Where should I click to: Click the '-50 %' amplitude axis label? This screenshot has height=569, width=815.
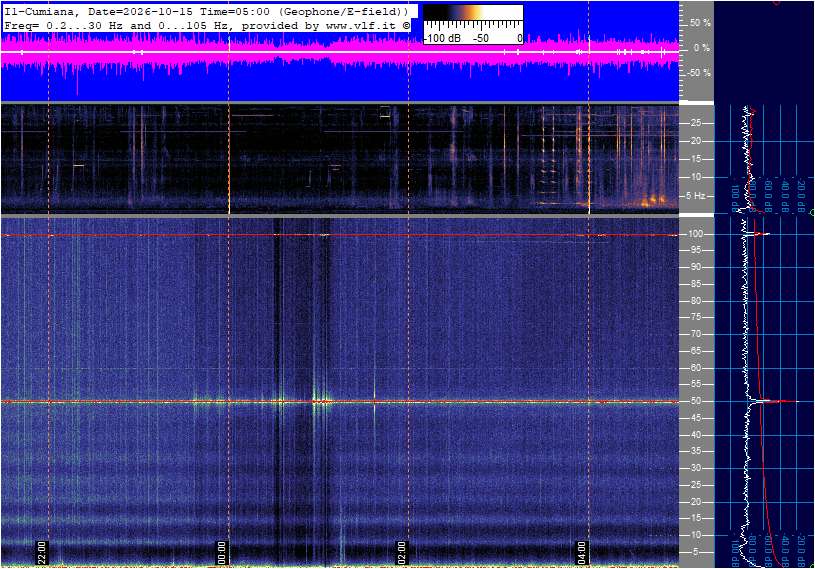pyautogui.click(x=699, y=73)
